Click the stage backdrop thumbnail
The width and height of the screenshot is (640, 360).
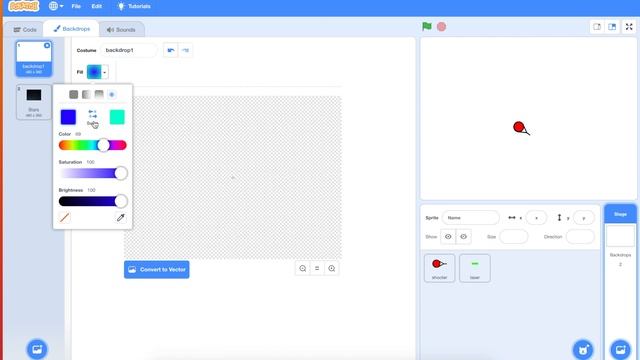620,236
